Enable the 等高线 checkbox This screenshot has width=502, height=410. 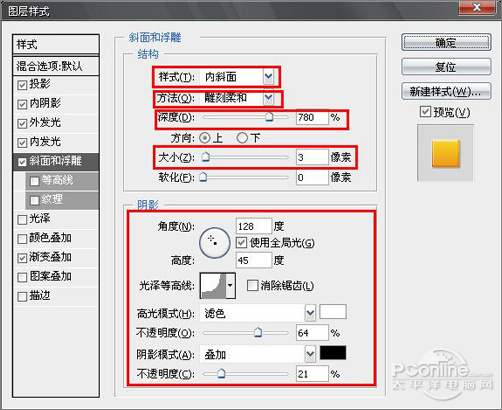(x=34, y=181)
